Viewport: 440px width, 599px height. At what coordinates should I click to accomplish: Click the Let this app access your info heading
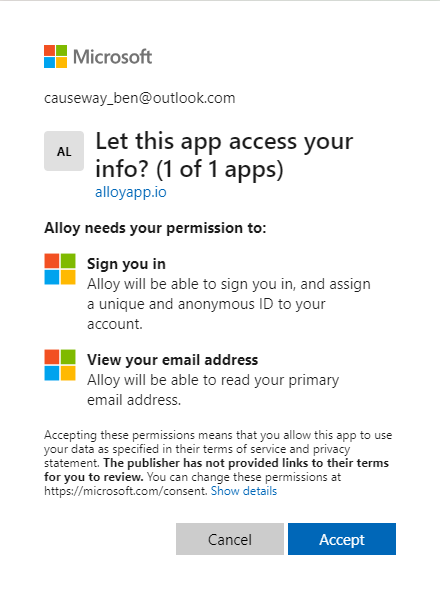point(224,155)
